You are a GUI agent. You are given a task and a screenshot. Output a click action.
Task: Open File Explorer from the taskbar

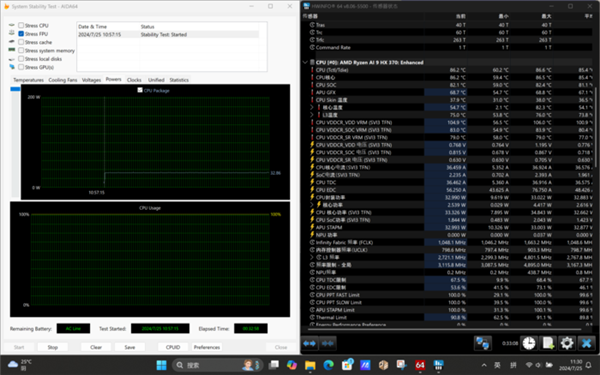coord(310,365)
